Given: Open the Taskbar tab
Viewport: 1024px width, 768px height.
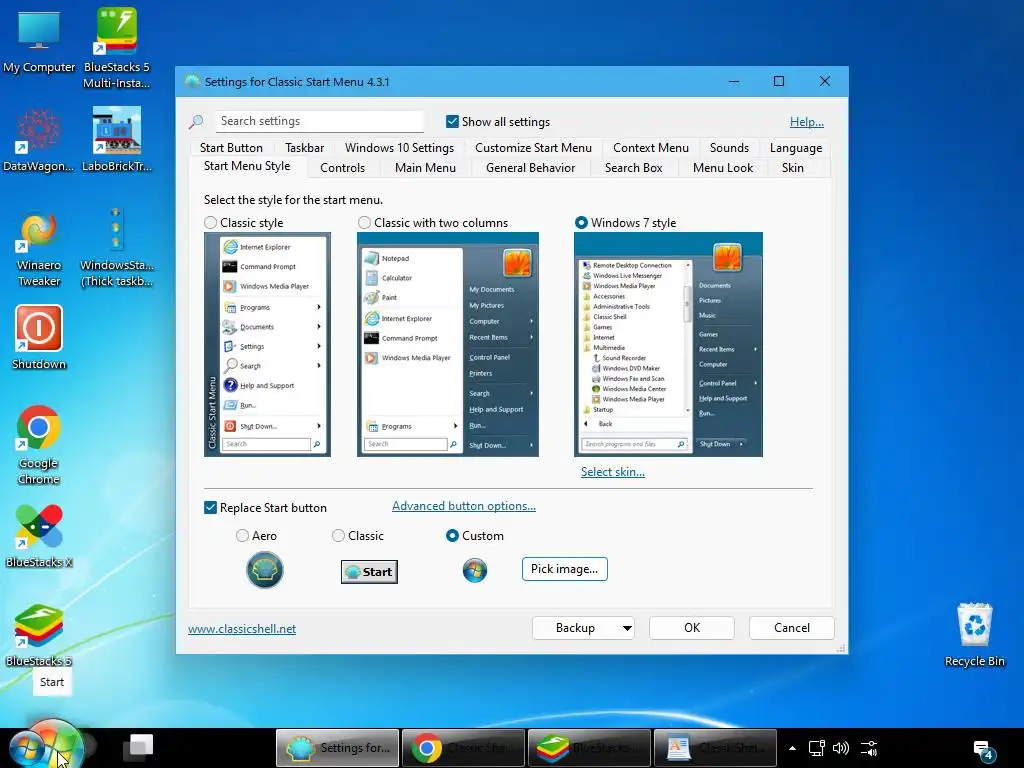Looking at the screenshot, I should [x=304, y=148].
